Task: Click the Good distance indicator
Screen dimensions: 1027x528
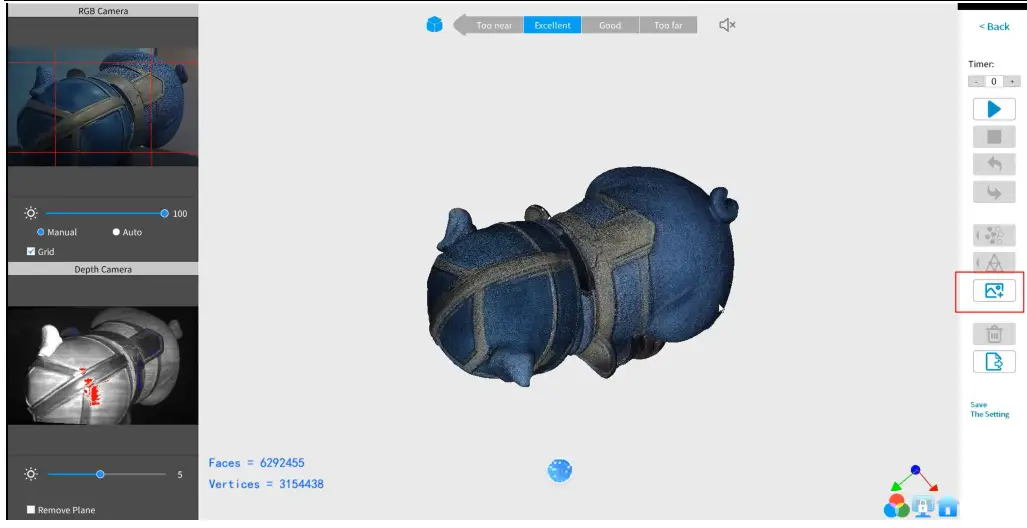Action: [x=610, y=26]
